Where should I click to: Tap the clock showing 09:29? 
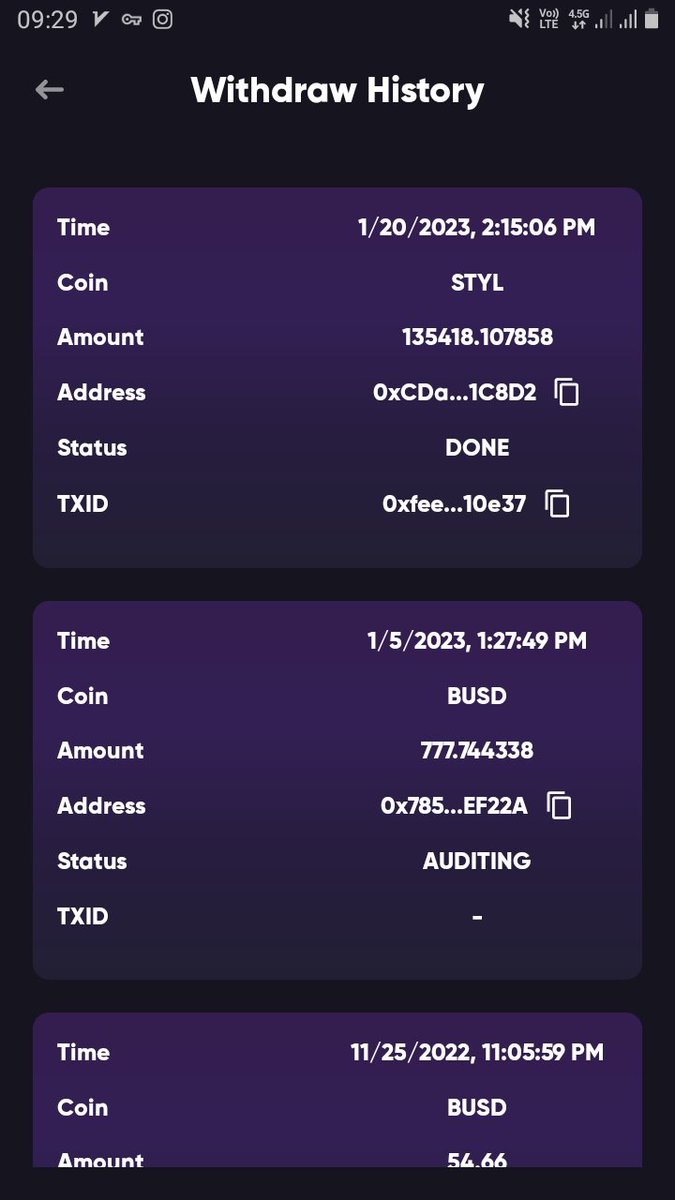[47, 19]
